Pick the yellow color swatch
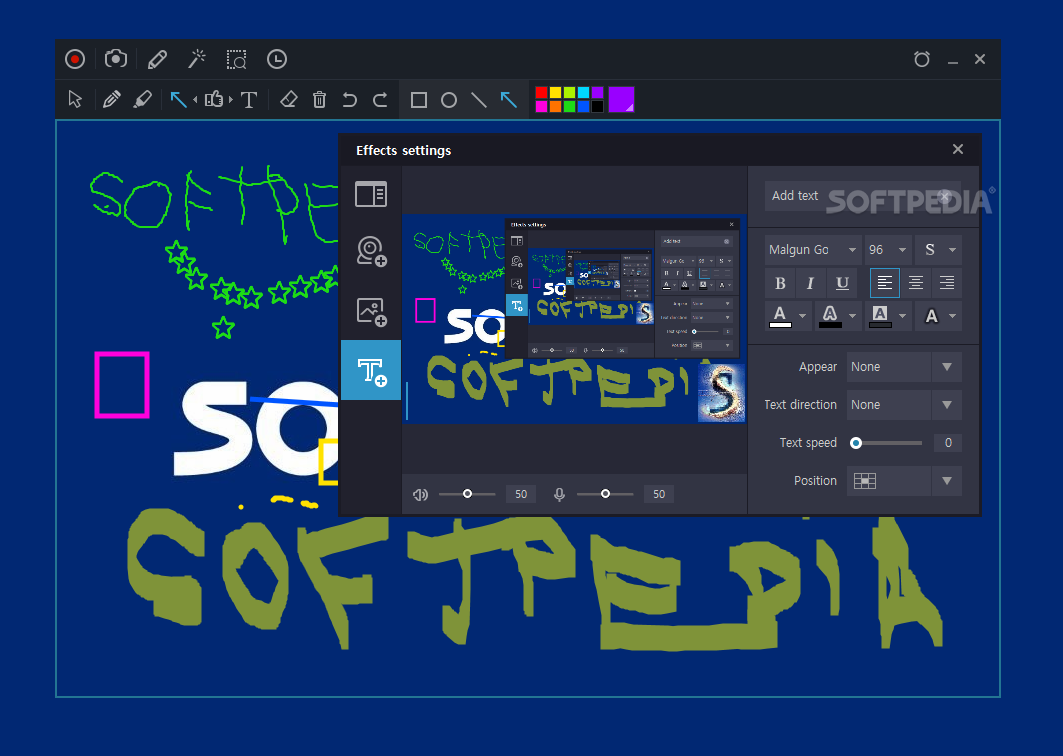This screenshot has height=756, width=1063. [555, 93]
